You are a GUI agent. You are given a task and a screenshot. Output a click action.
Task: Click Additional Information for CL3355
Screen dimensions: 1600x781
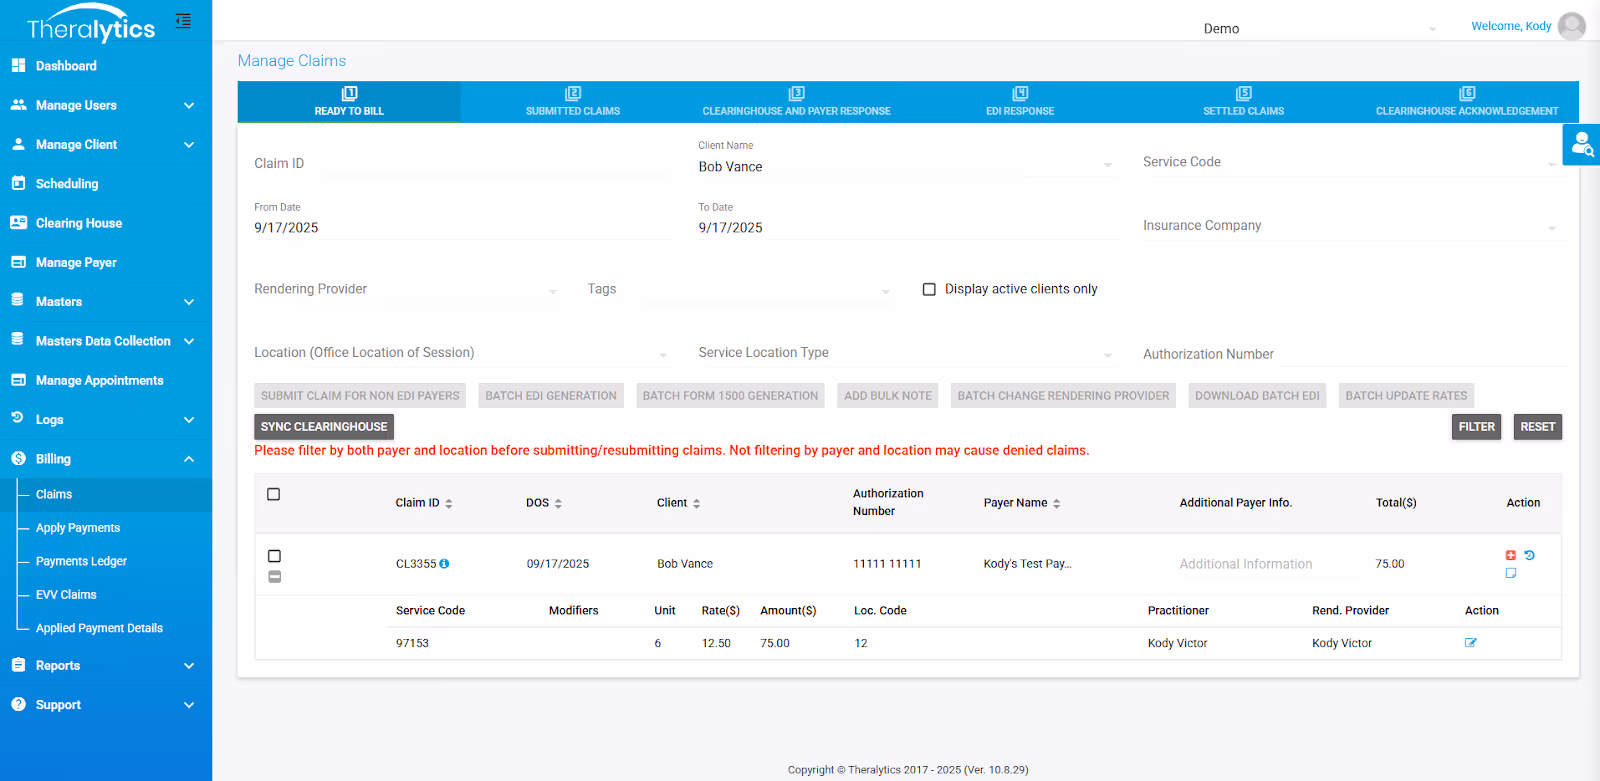[1245, 564]
